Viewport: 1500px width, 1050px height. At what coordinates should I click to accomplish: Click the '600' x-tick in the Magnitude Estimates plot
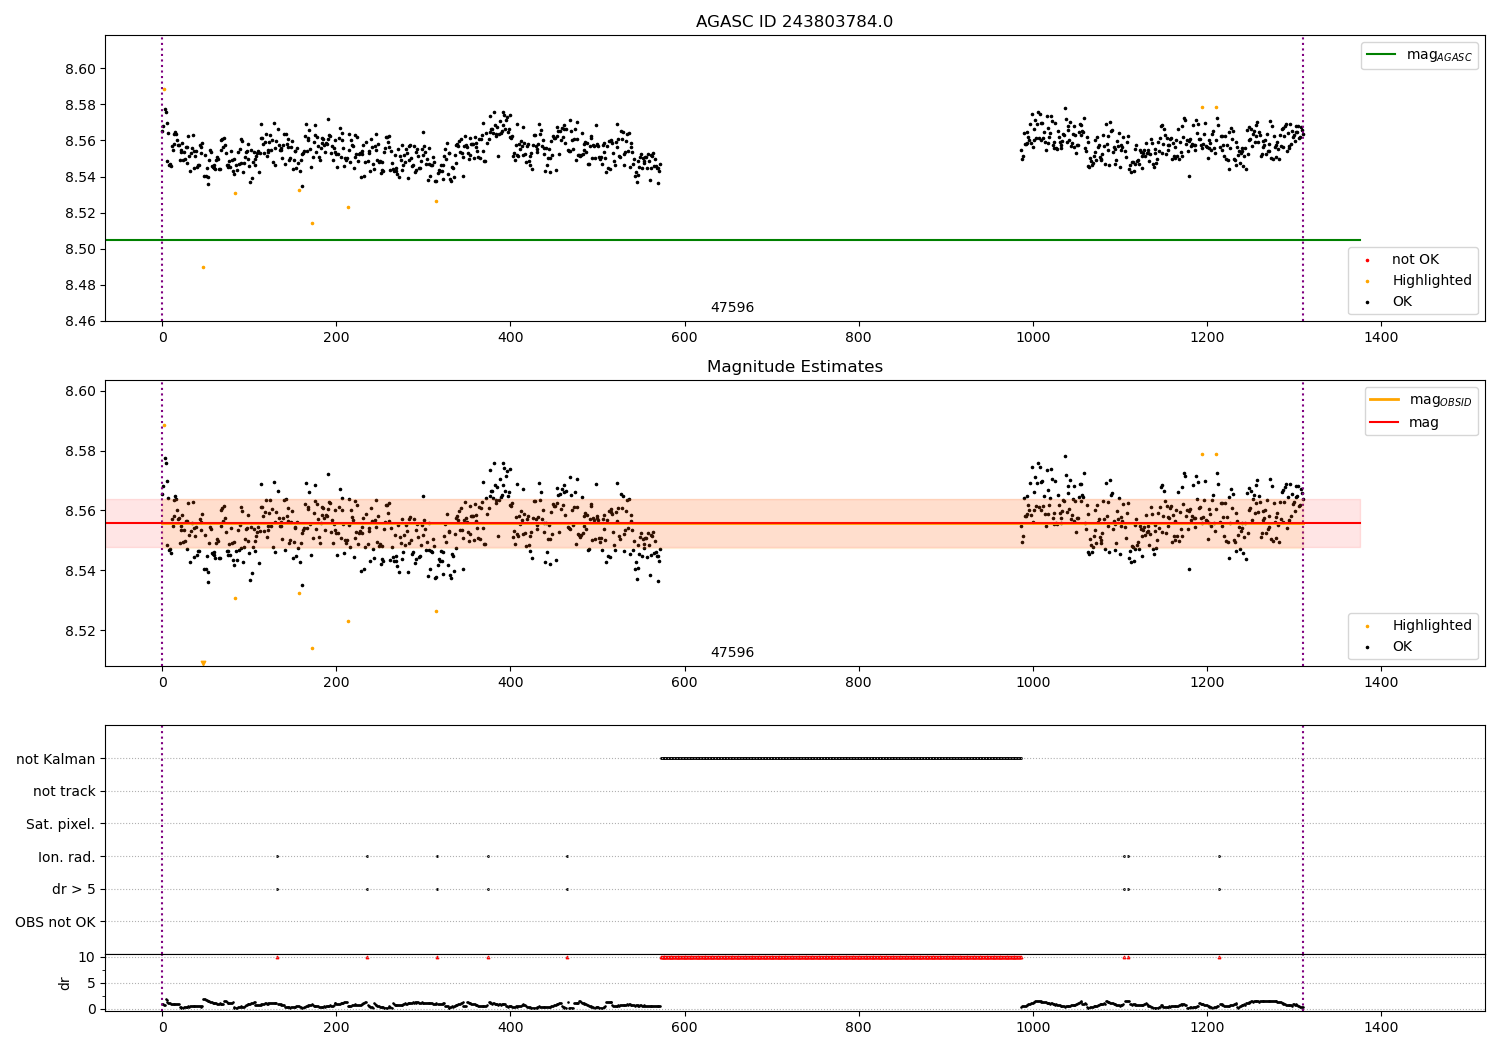click(684, 683)
